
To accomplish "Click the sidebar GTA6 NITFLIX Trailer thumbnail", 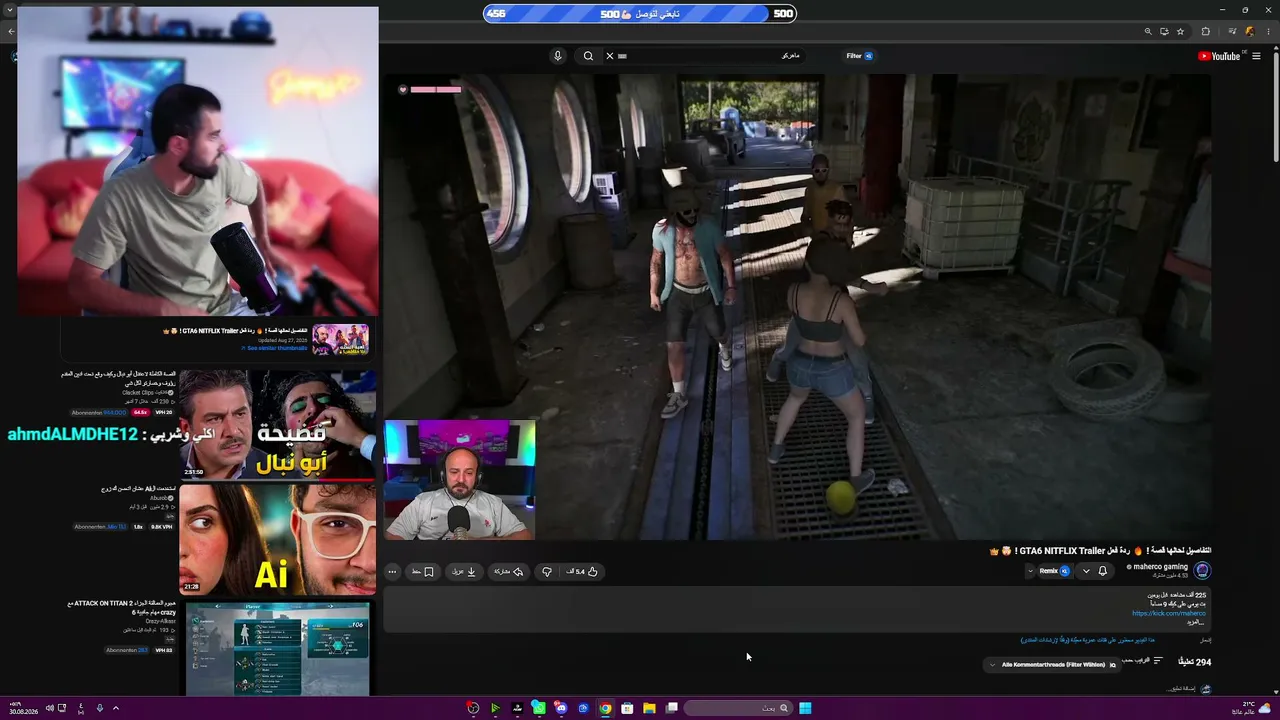I will pyautogui.click(x=341, y=340).
